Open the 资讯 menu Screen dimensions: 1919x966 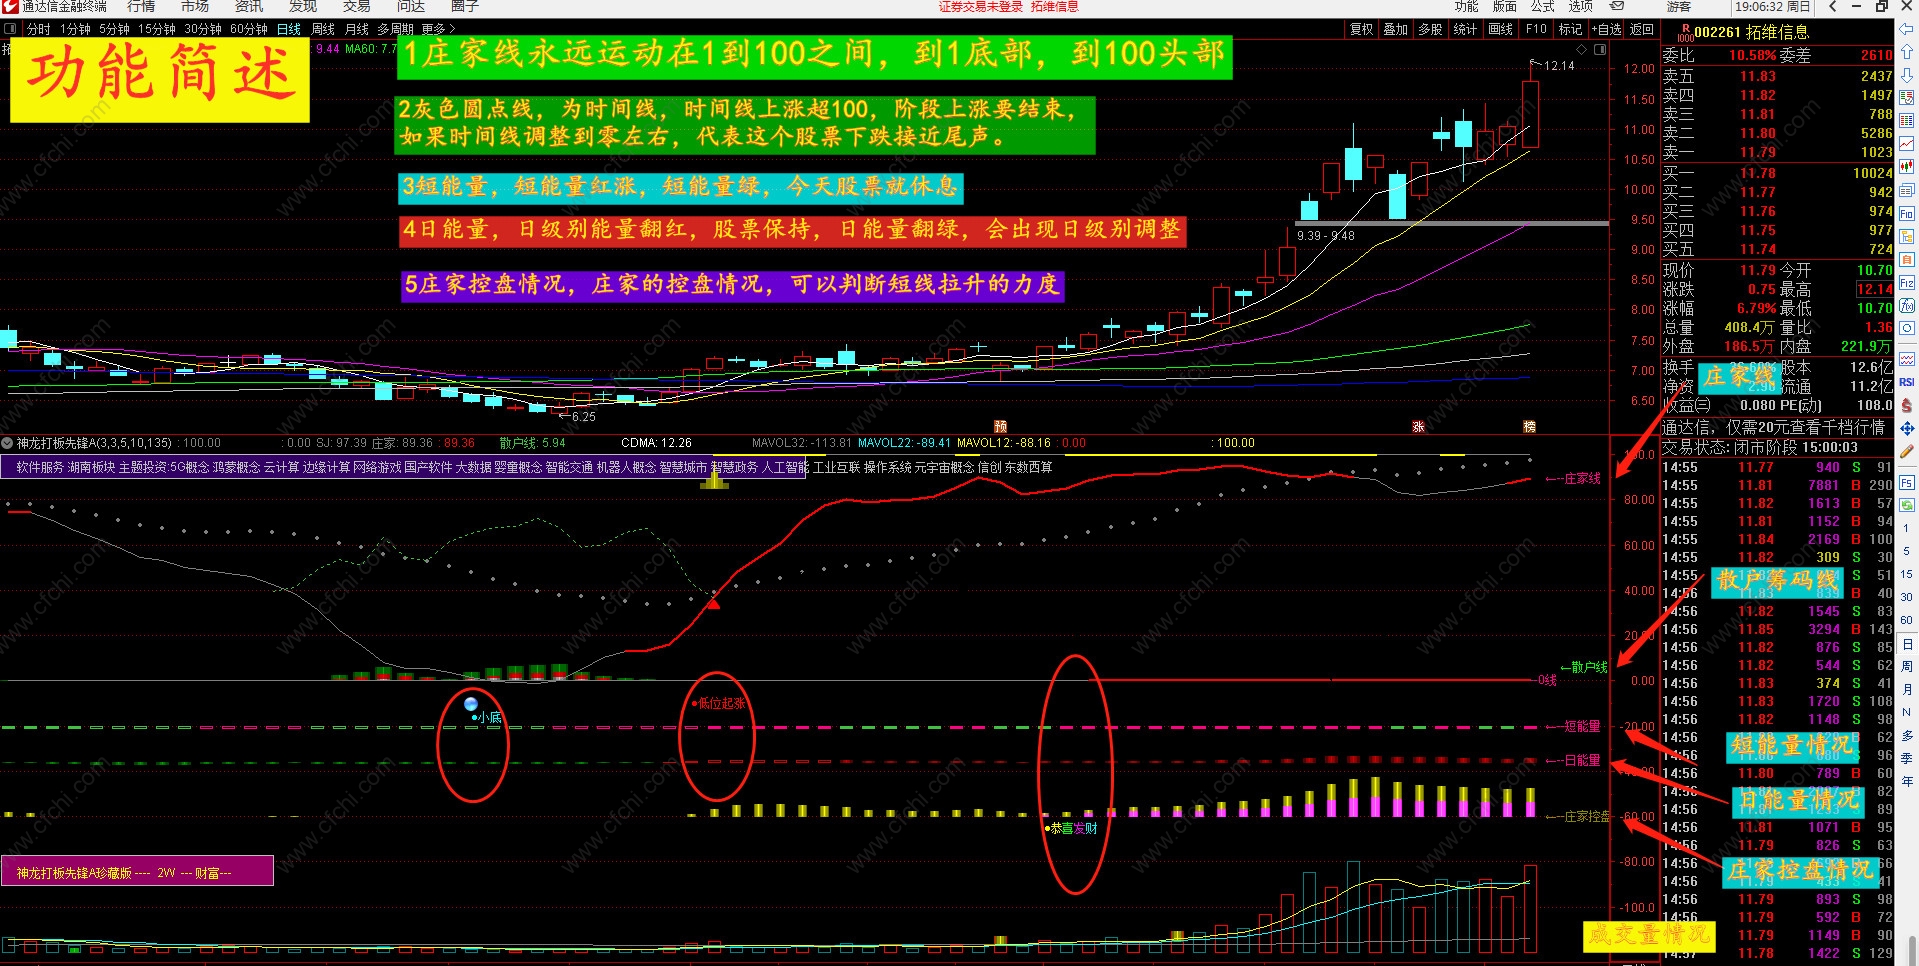coord(249,6)
